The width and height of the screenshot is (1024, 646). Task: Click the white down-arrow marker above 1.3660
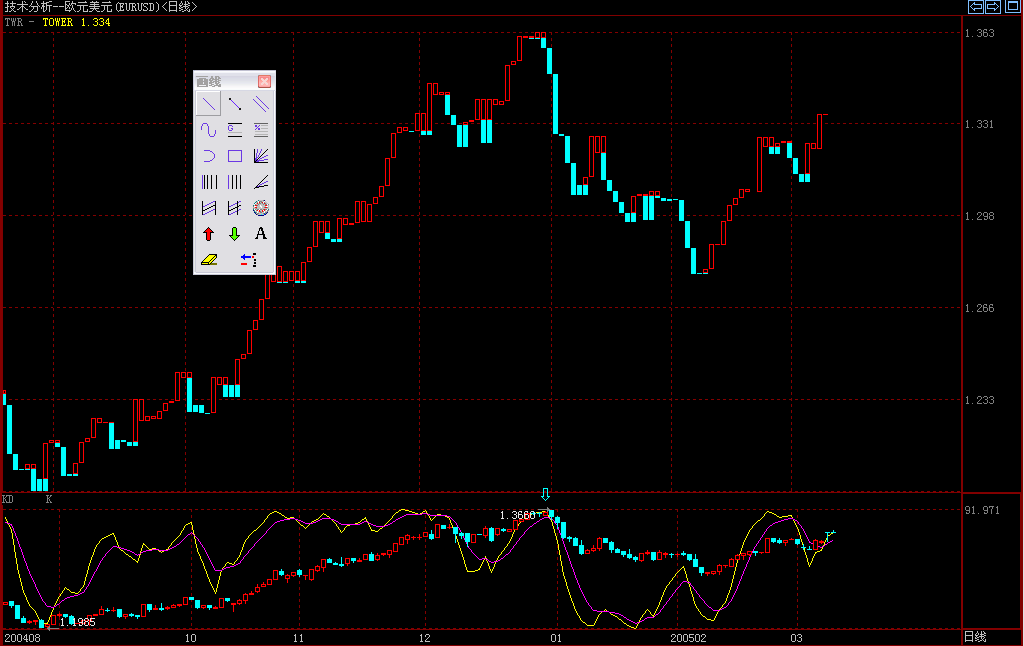click(545, 494)
